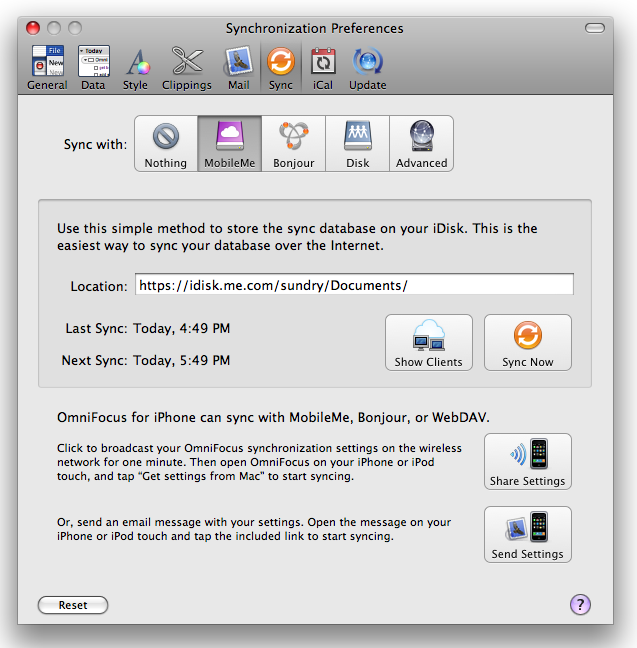Click the Reset button
Viewport: 637px width, 648px height.
pyautogui.click(x=73, y=605)
